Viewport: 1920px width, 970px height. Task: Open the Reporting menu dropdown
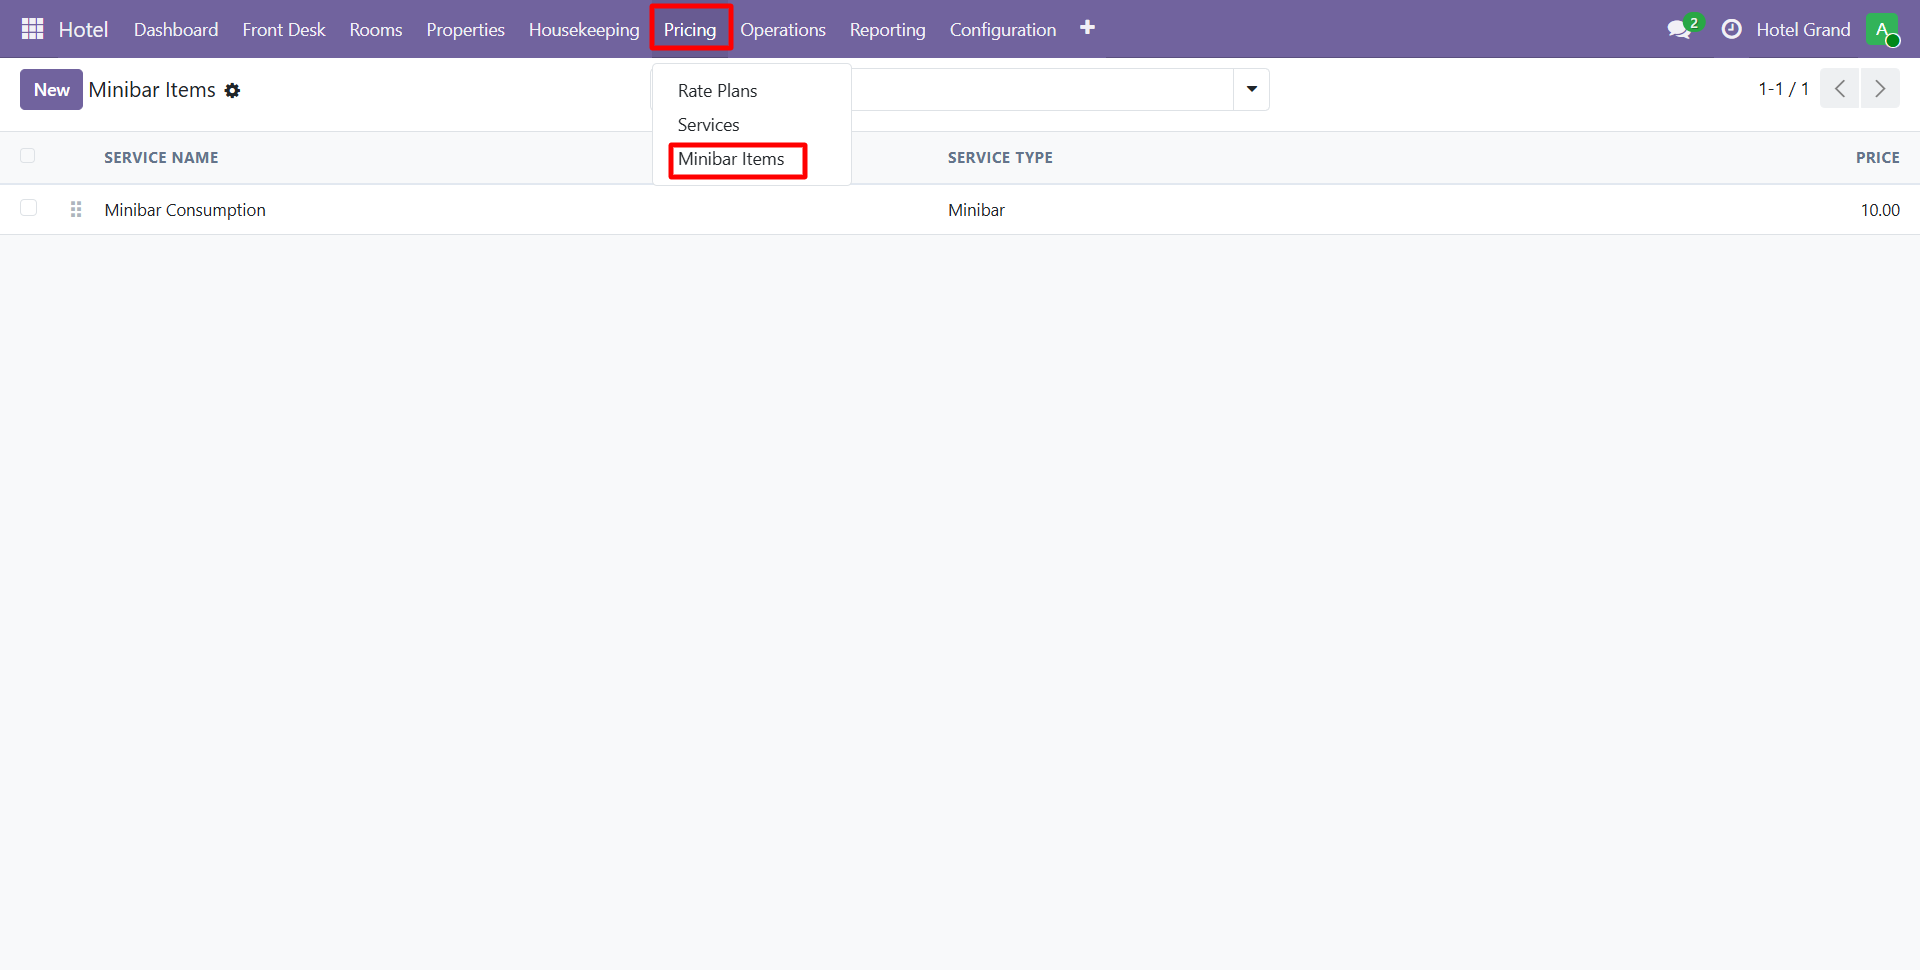pyautogui.click(x=887, y=30)
